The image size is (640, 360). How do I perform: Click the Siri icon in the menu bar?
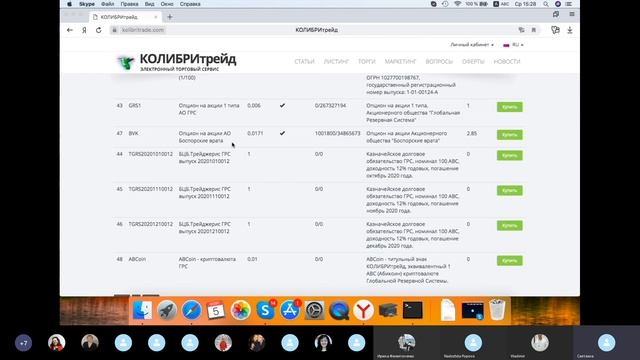[558, 4]
